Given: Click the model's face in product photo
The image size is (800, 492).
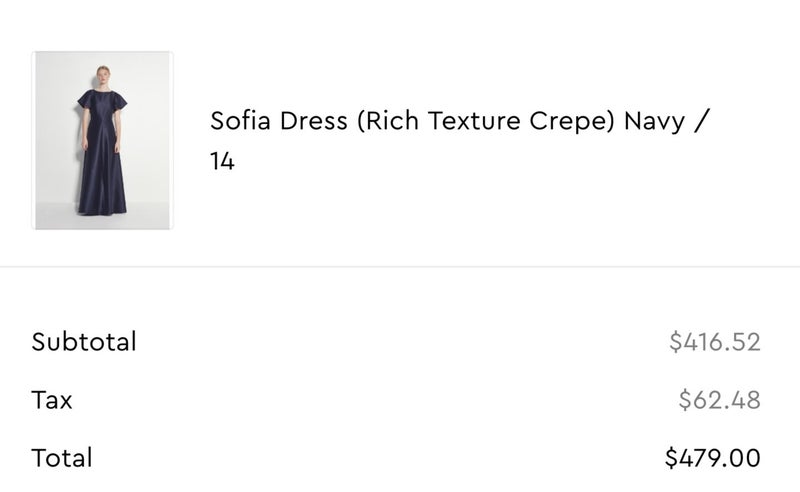Looking at the screenshot, I should (x=102, y=74).
